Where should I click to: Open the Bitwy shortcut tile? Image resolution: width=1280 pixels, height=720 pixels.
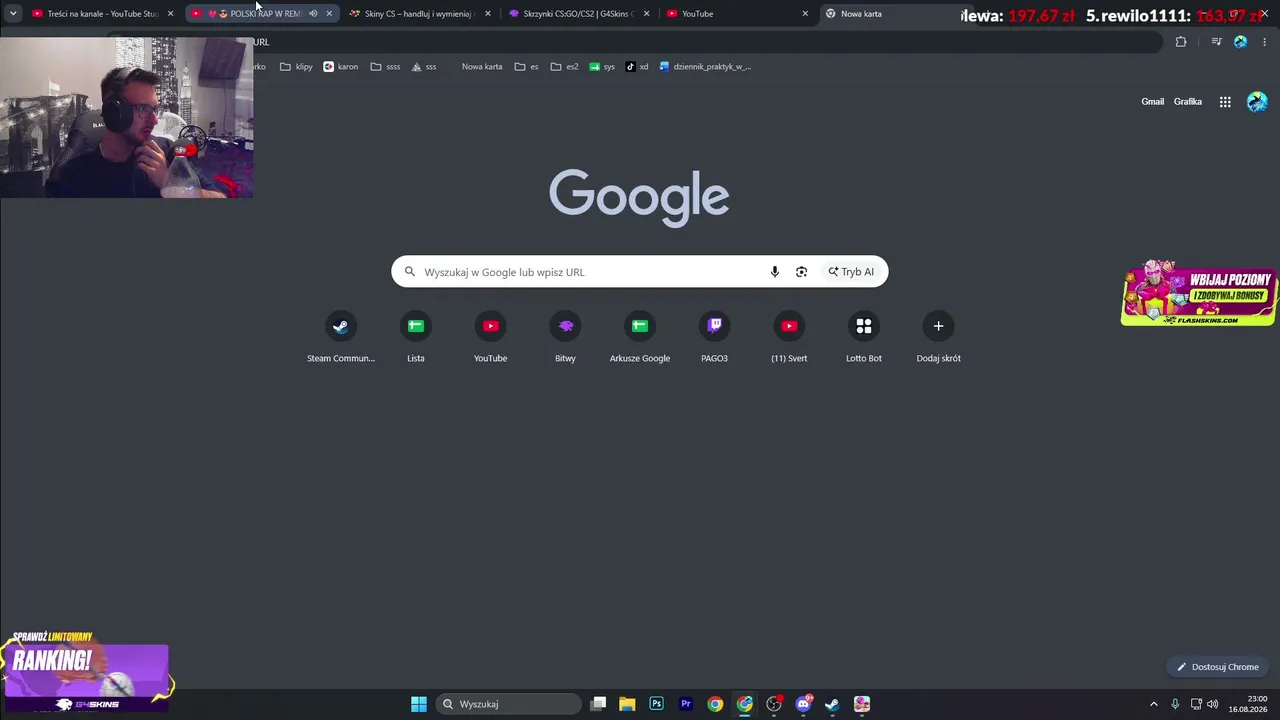point(565,338)
